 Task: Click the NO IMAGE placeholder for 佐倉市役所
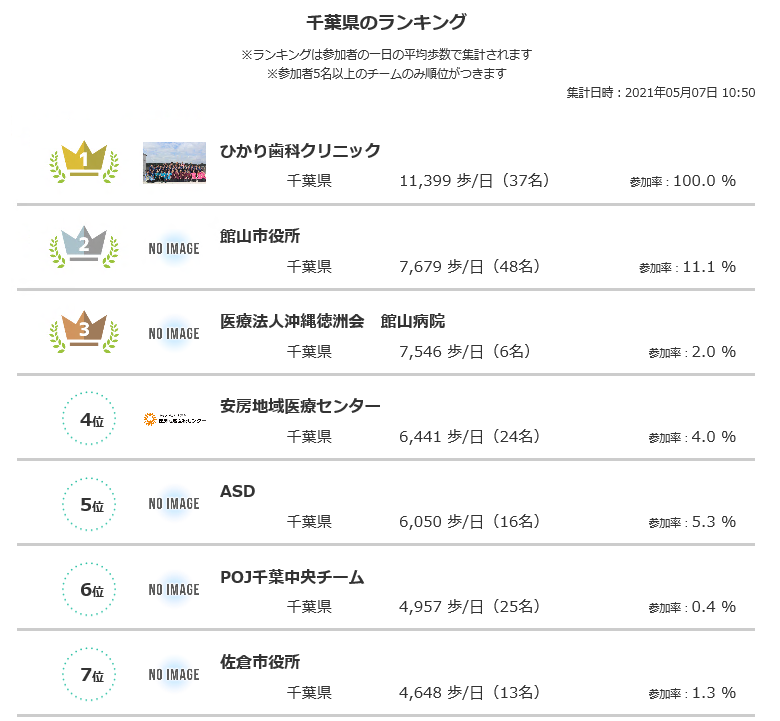[174, 674]
